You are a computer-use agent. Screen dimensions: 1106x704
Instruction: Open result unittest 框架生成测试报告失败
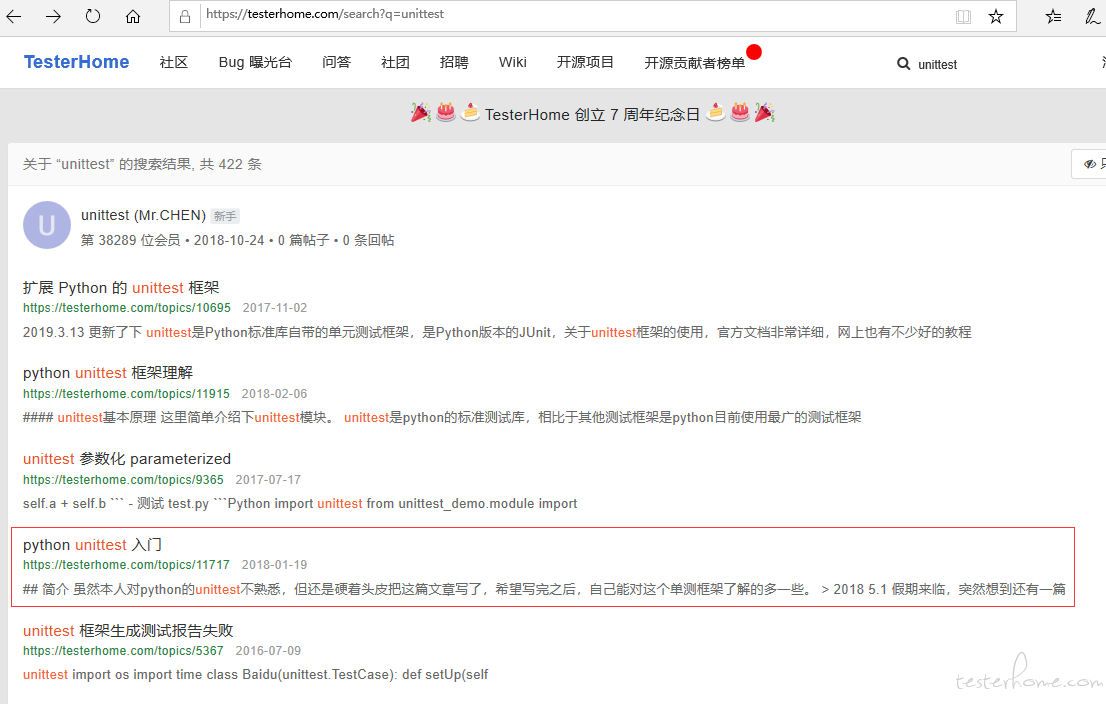click(128, 631)
